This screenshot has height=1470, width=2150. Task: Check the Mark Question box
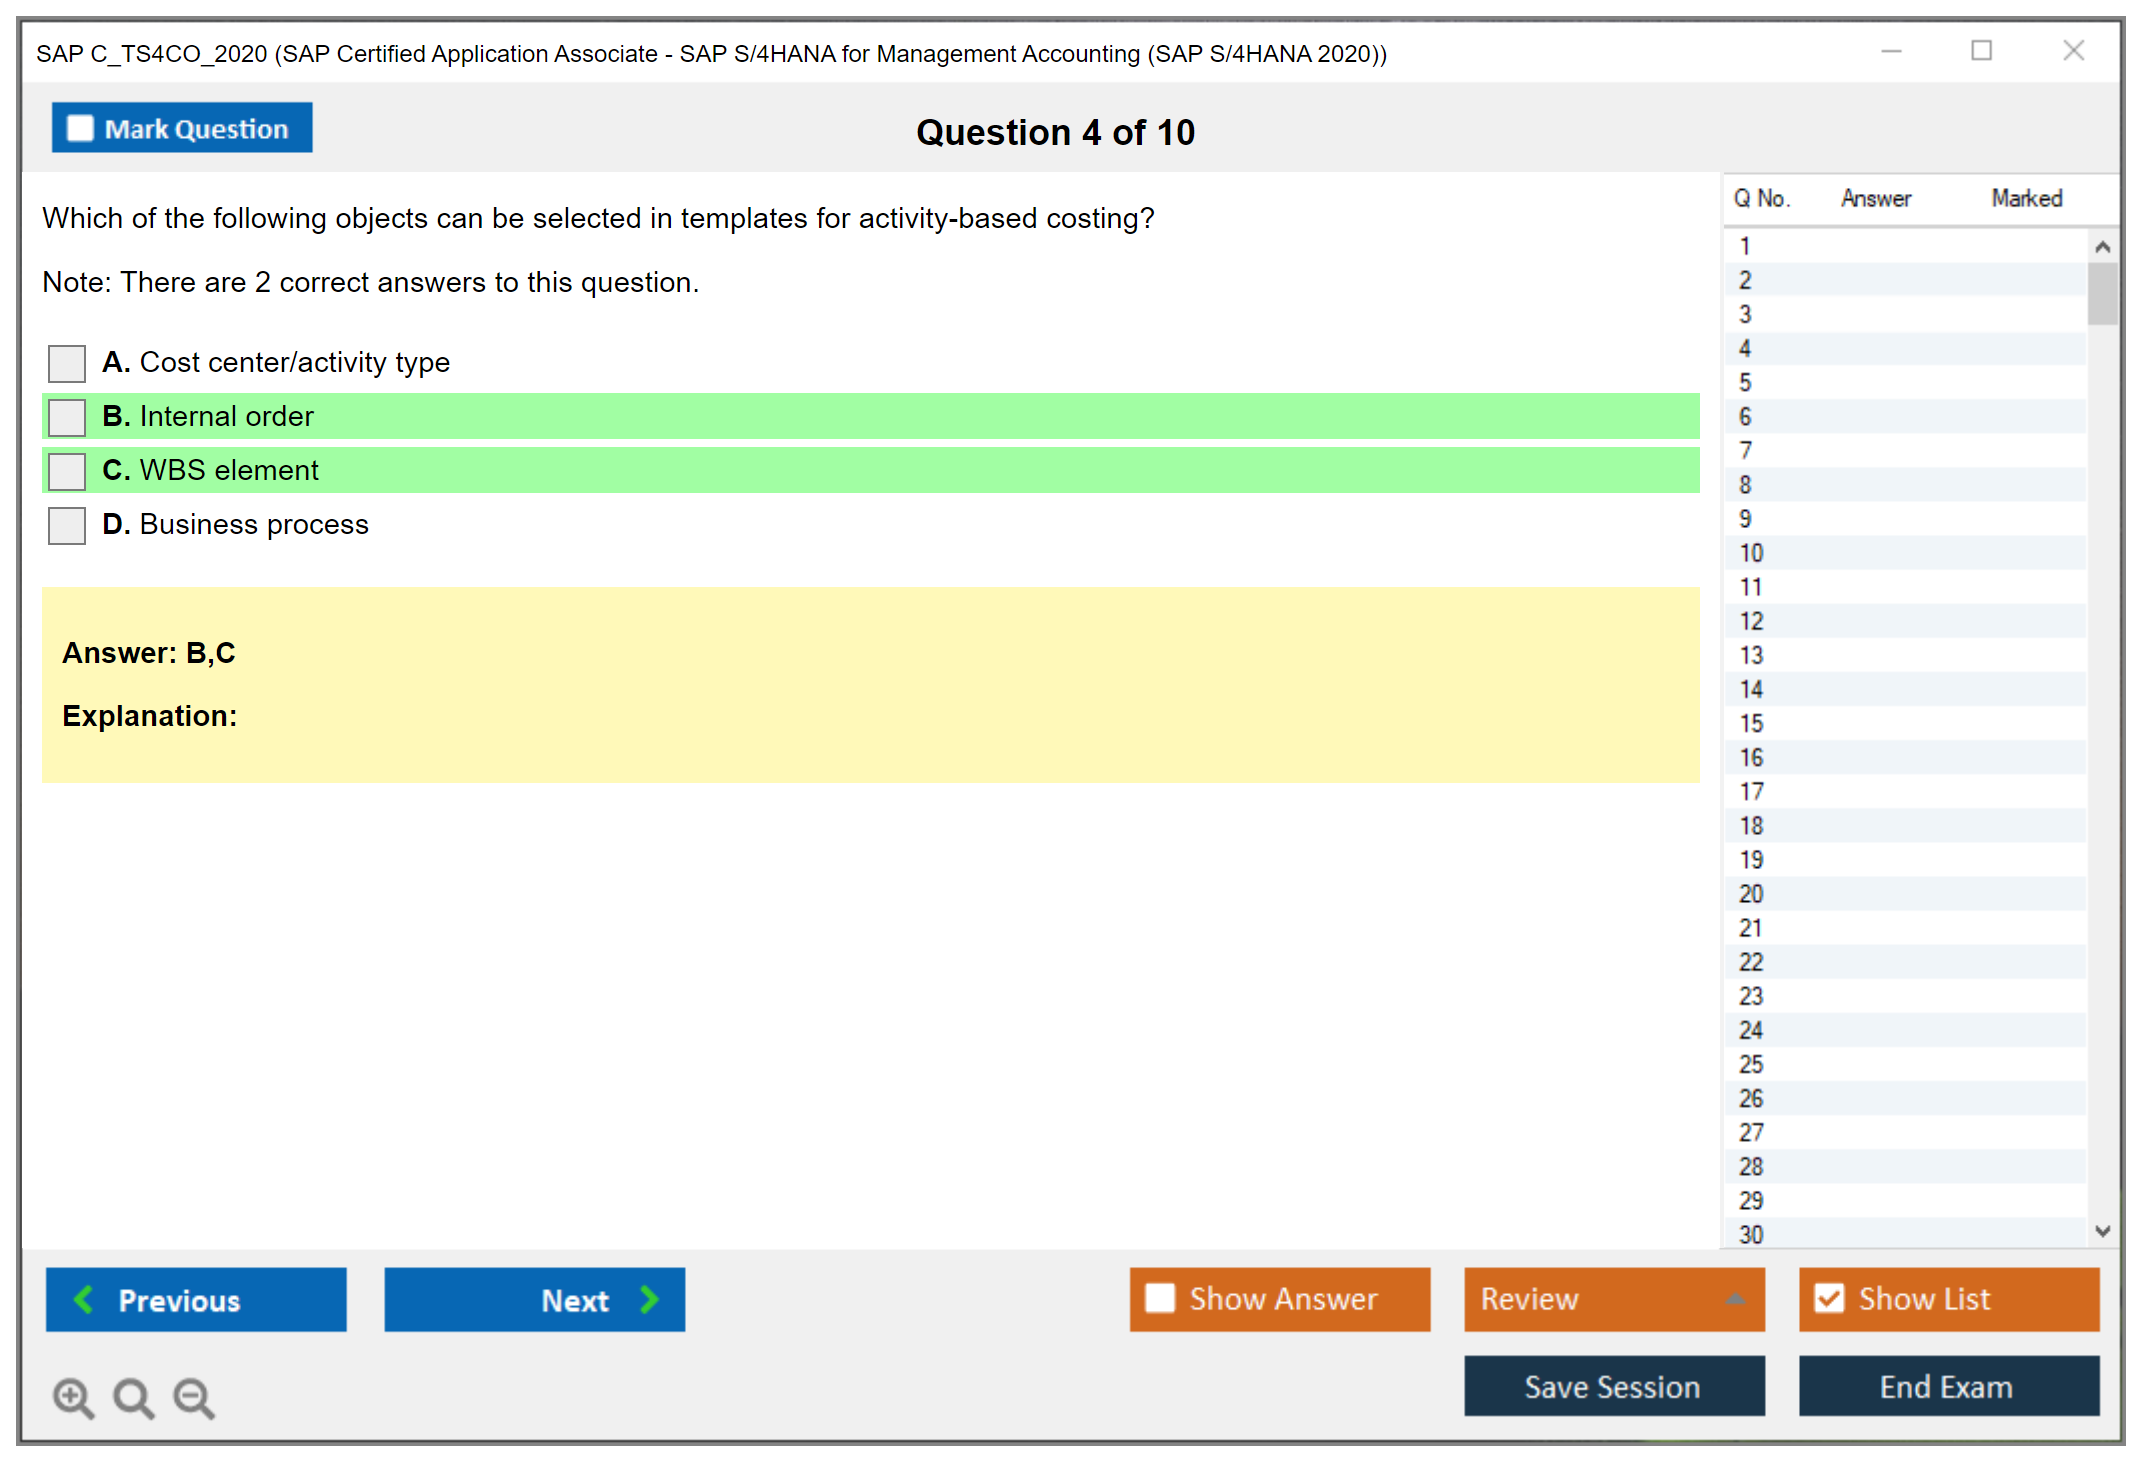pyautogui.click(x=80, y=128)
